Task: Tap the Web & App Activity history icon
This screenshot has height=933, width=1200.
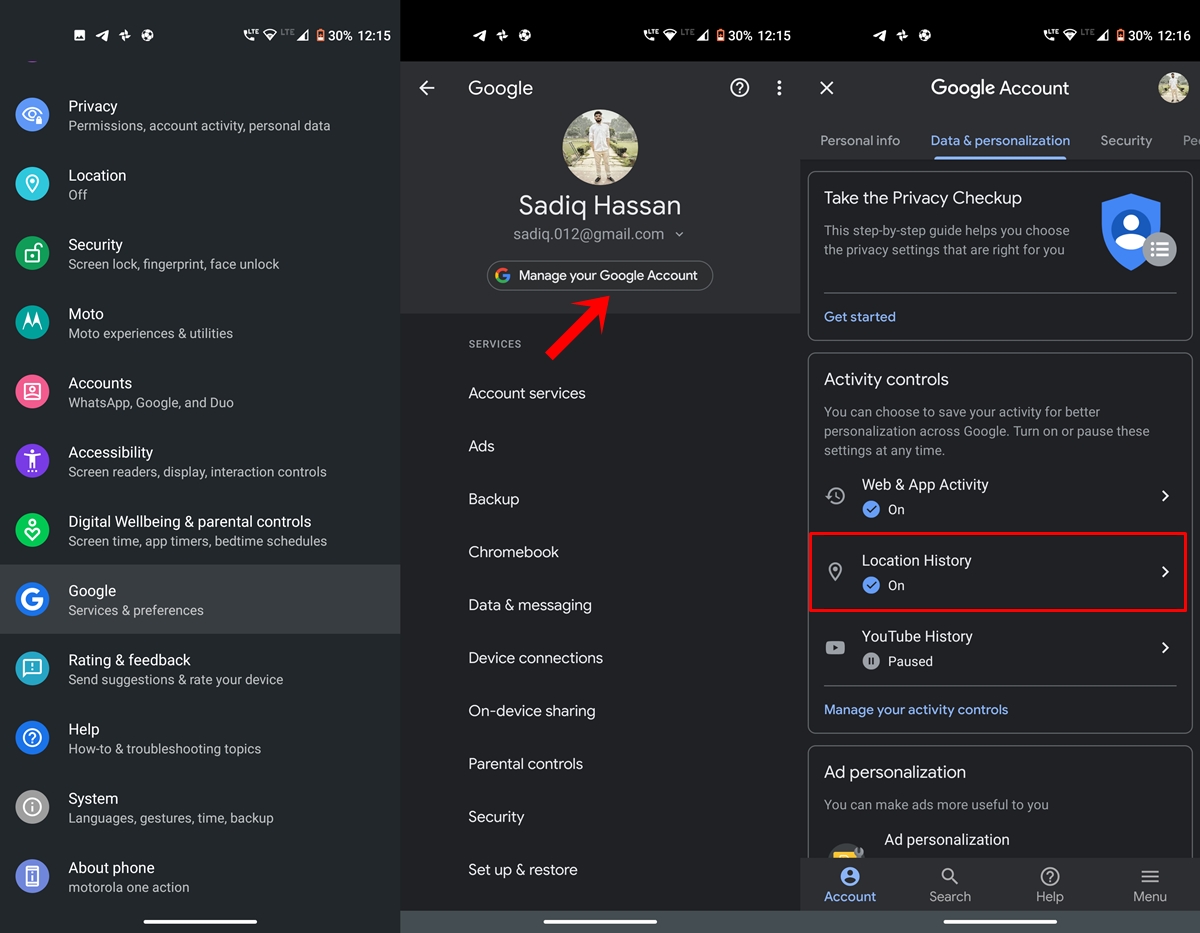Action: point(835,495)
